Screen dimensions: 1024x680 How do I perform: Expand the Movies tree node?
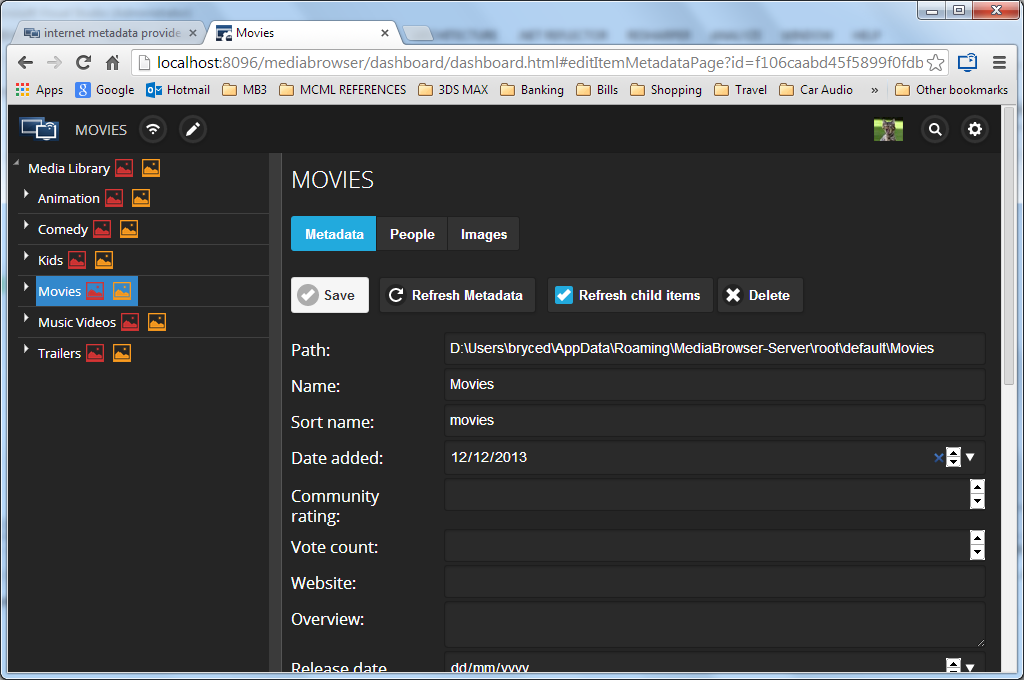coord(26,287)
